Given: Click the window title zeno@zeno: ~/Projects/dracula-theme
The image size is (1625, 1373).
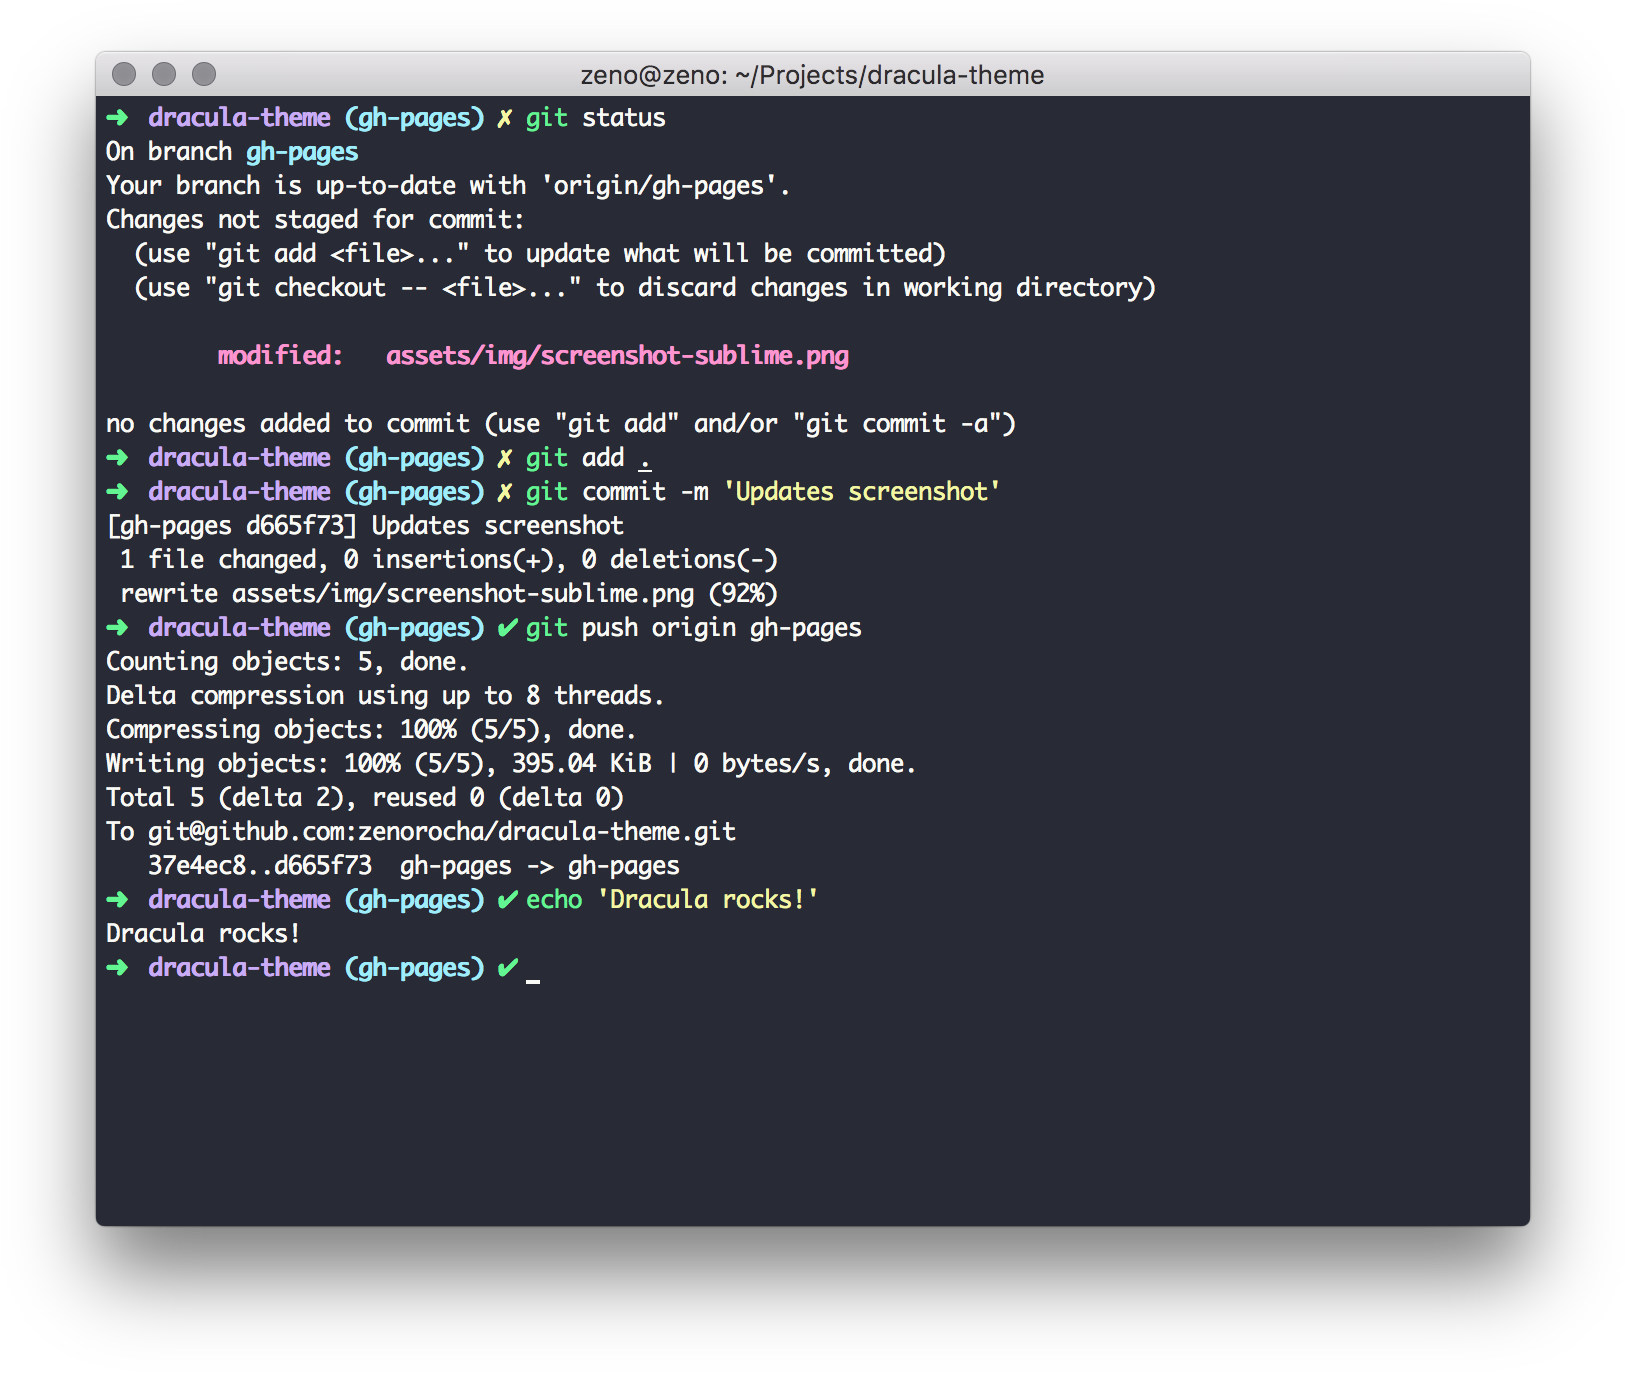Looking at the screenshot, I should pos(812,75).
